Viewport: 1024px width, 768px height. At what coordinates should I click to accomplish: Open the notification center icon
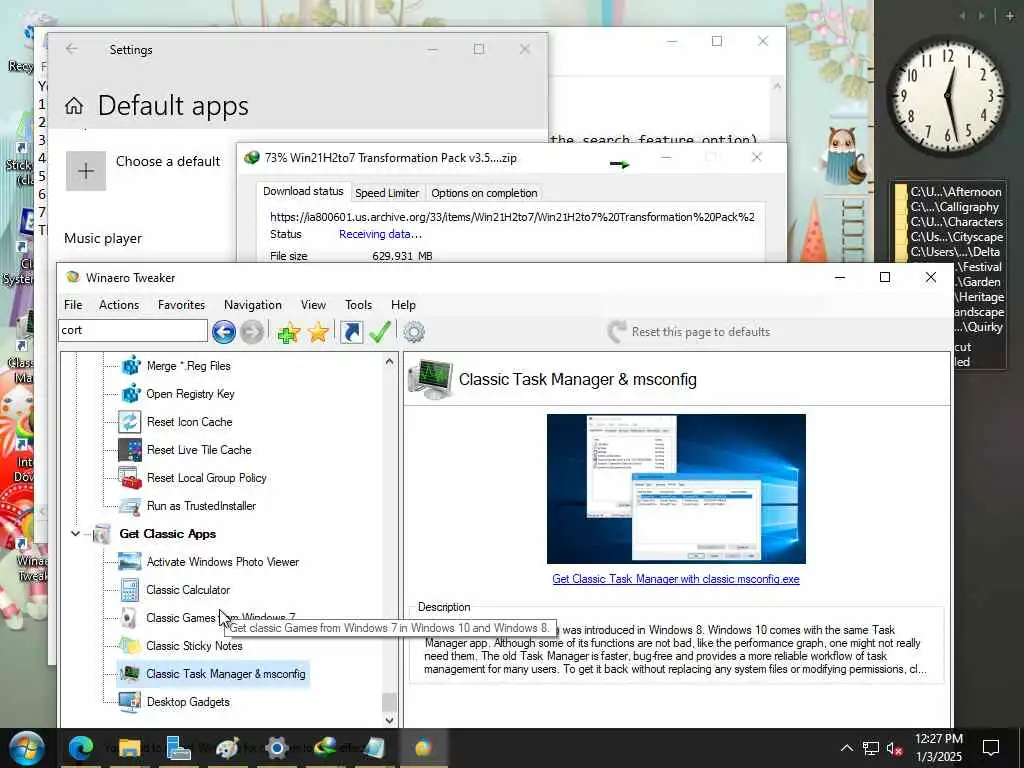click(991, 748)
